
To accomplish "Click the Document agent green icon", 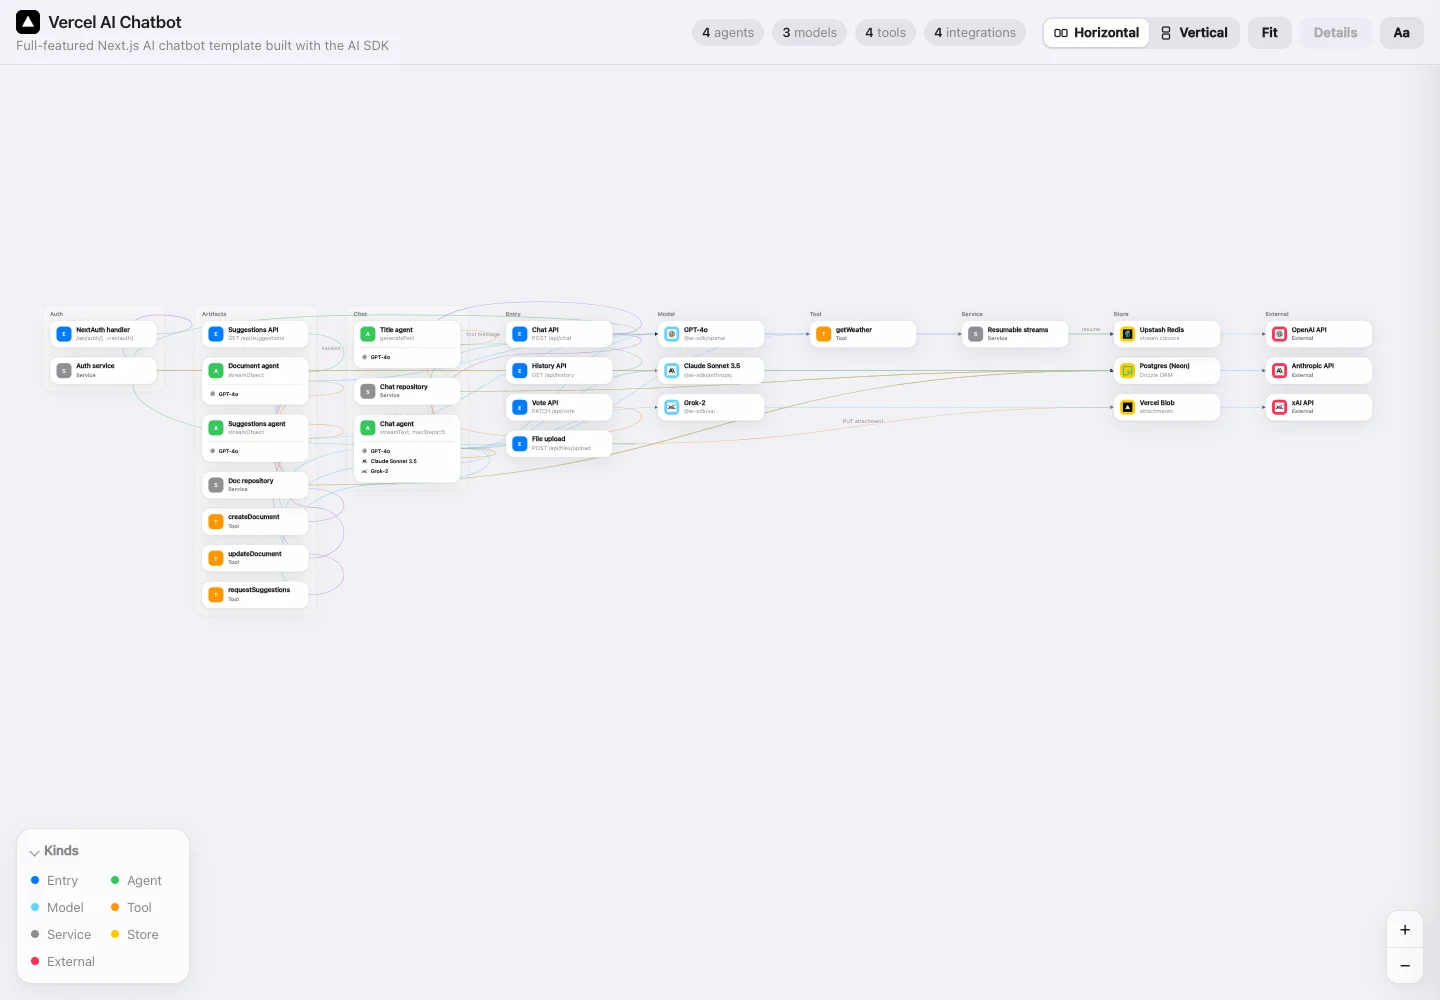I will point(216,370).
